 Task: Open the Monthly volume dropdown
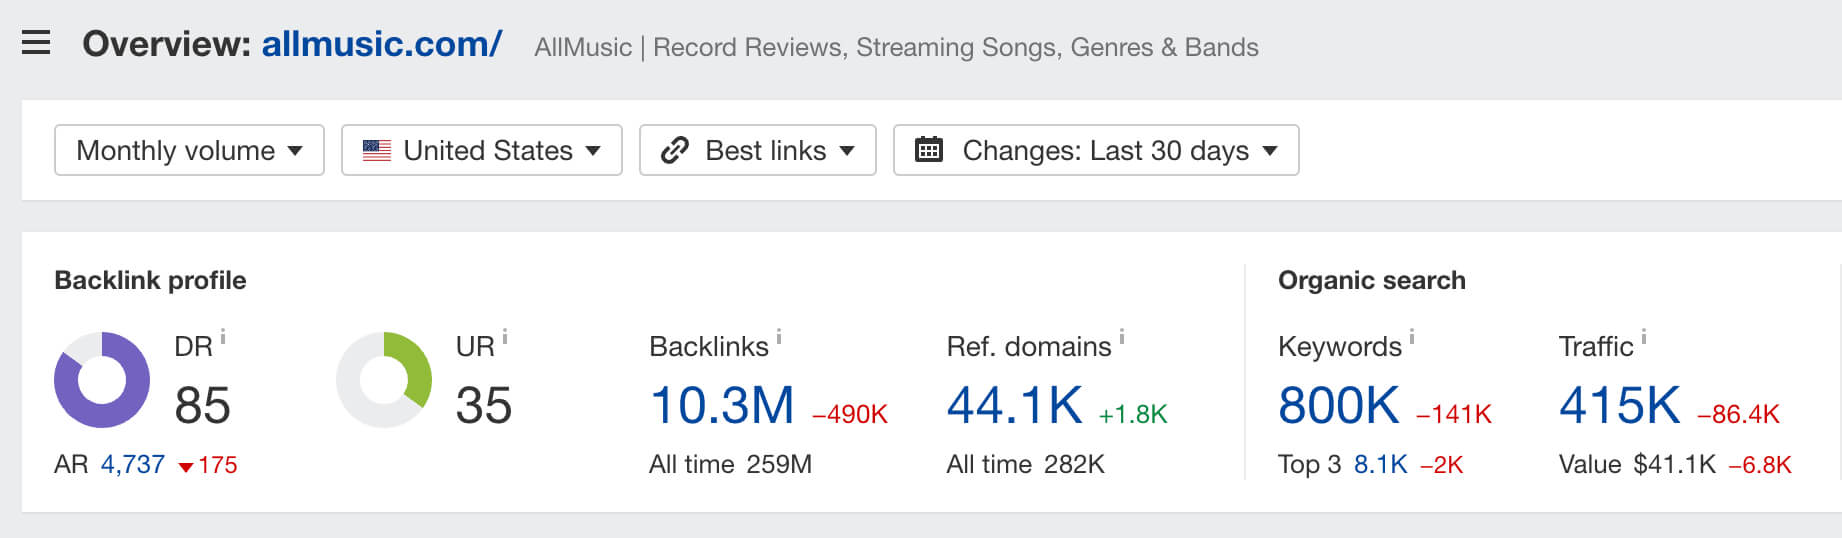pos(189,150)
